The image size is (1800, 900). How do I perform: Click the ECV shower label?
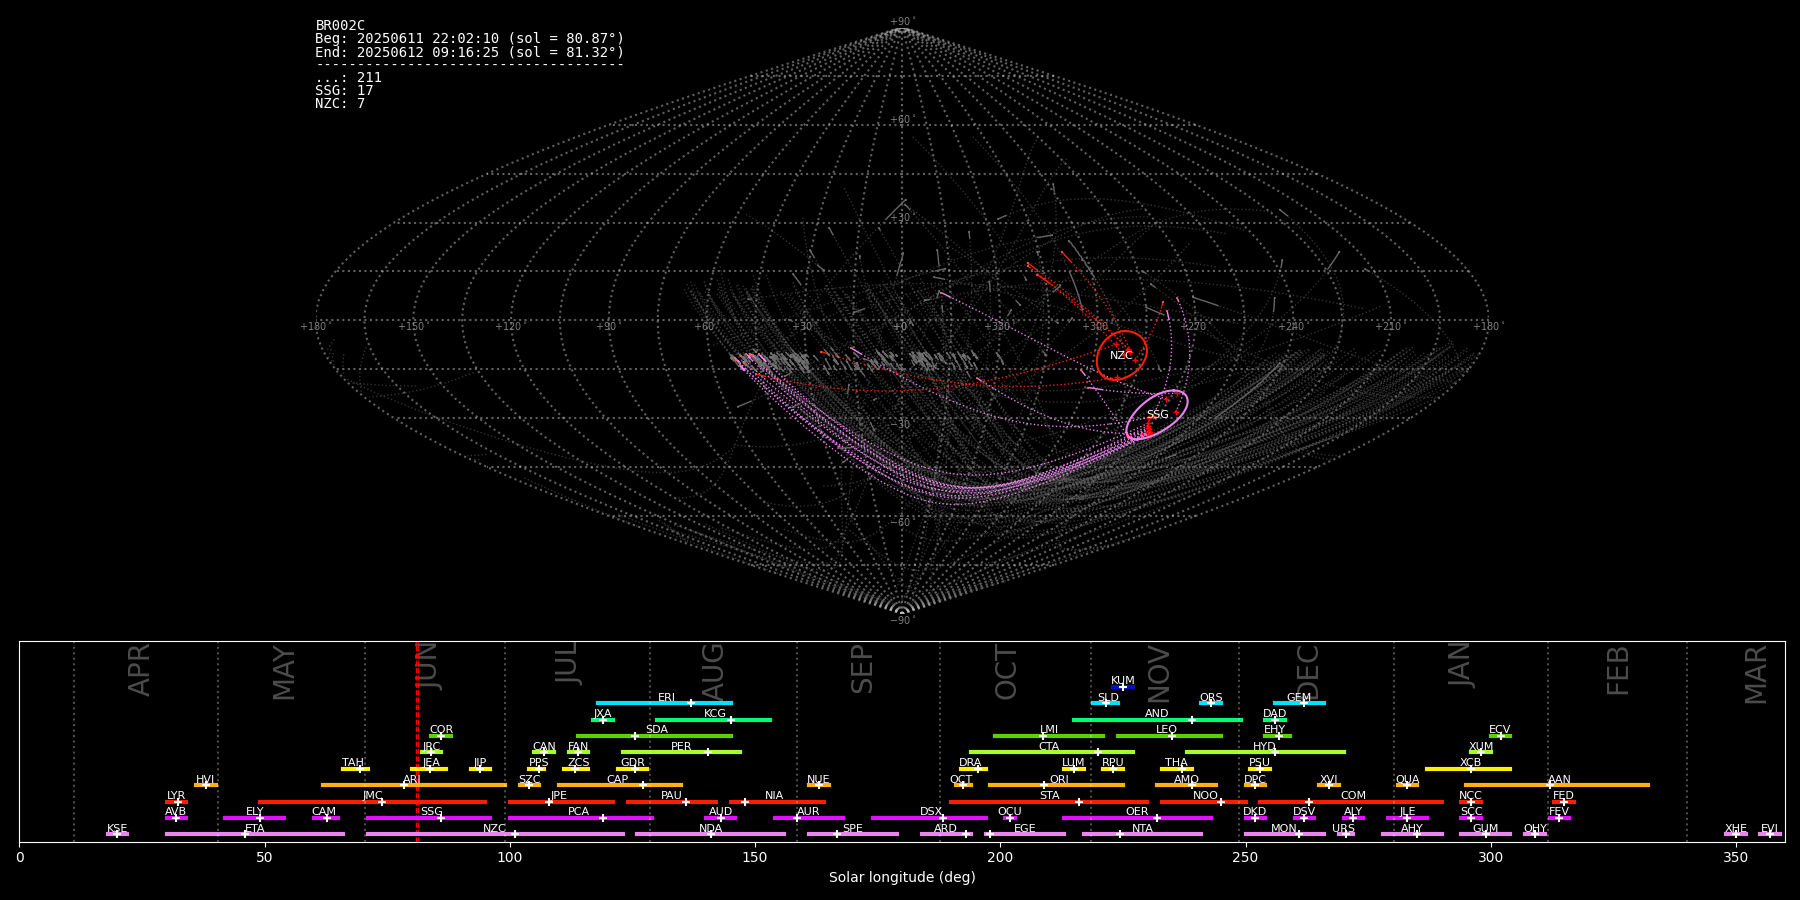pyautogui.click(x=1500, y=730)
